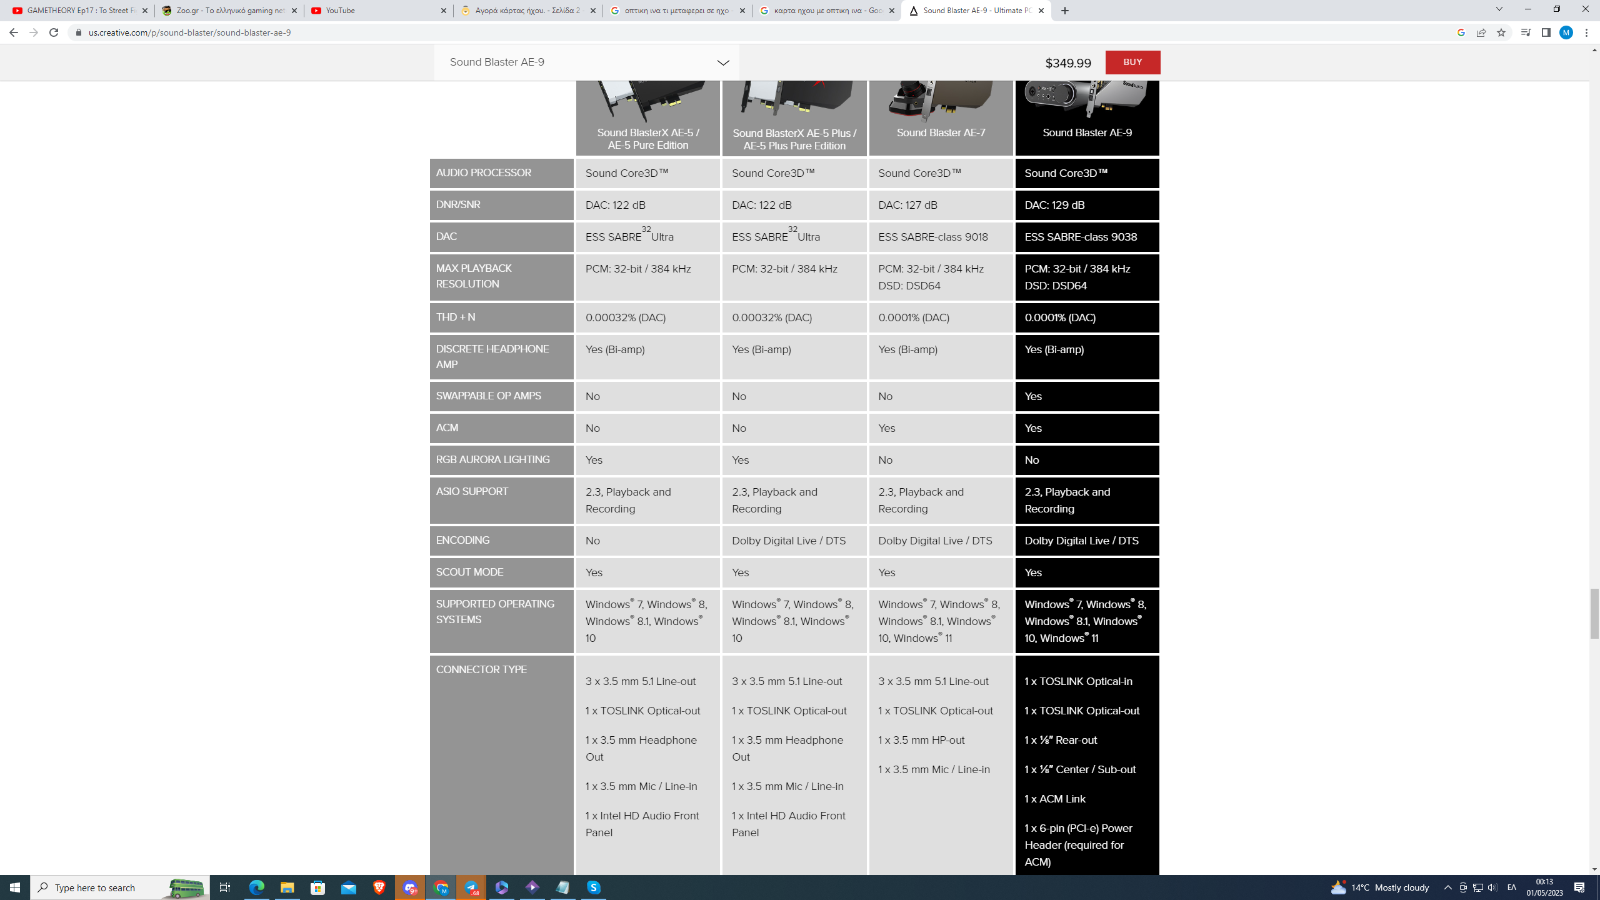Select the Sound Blaster AE-7 column header
The image size is (1600, 900).
point(941,132)
